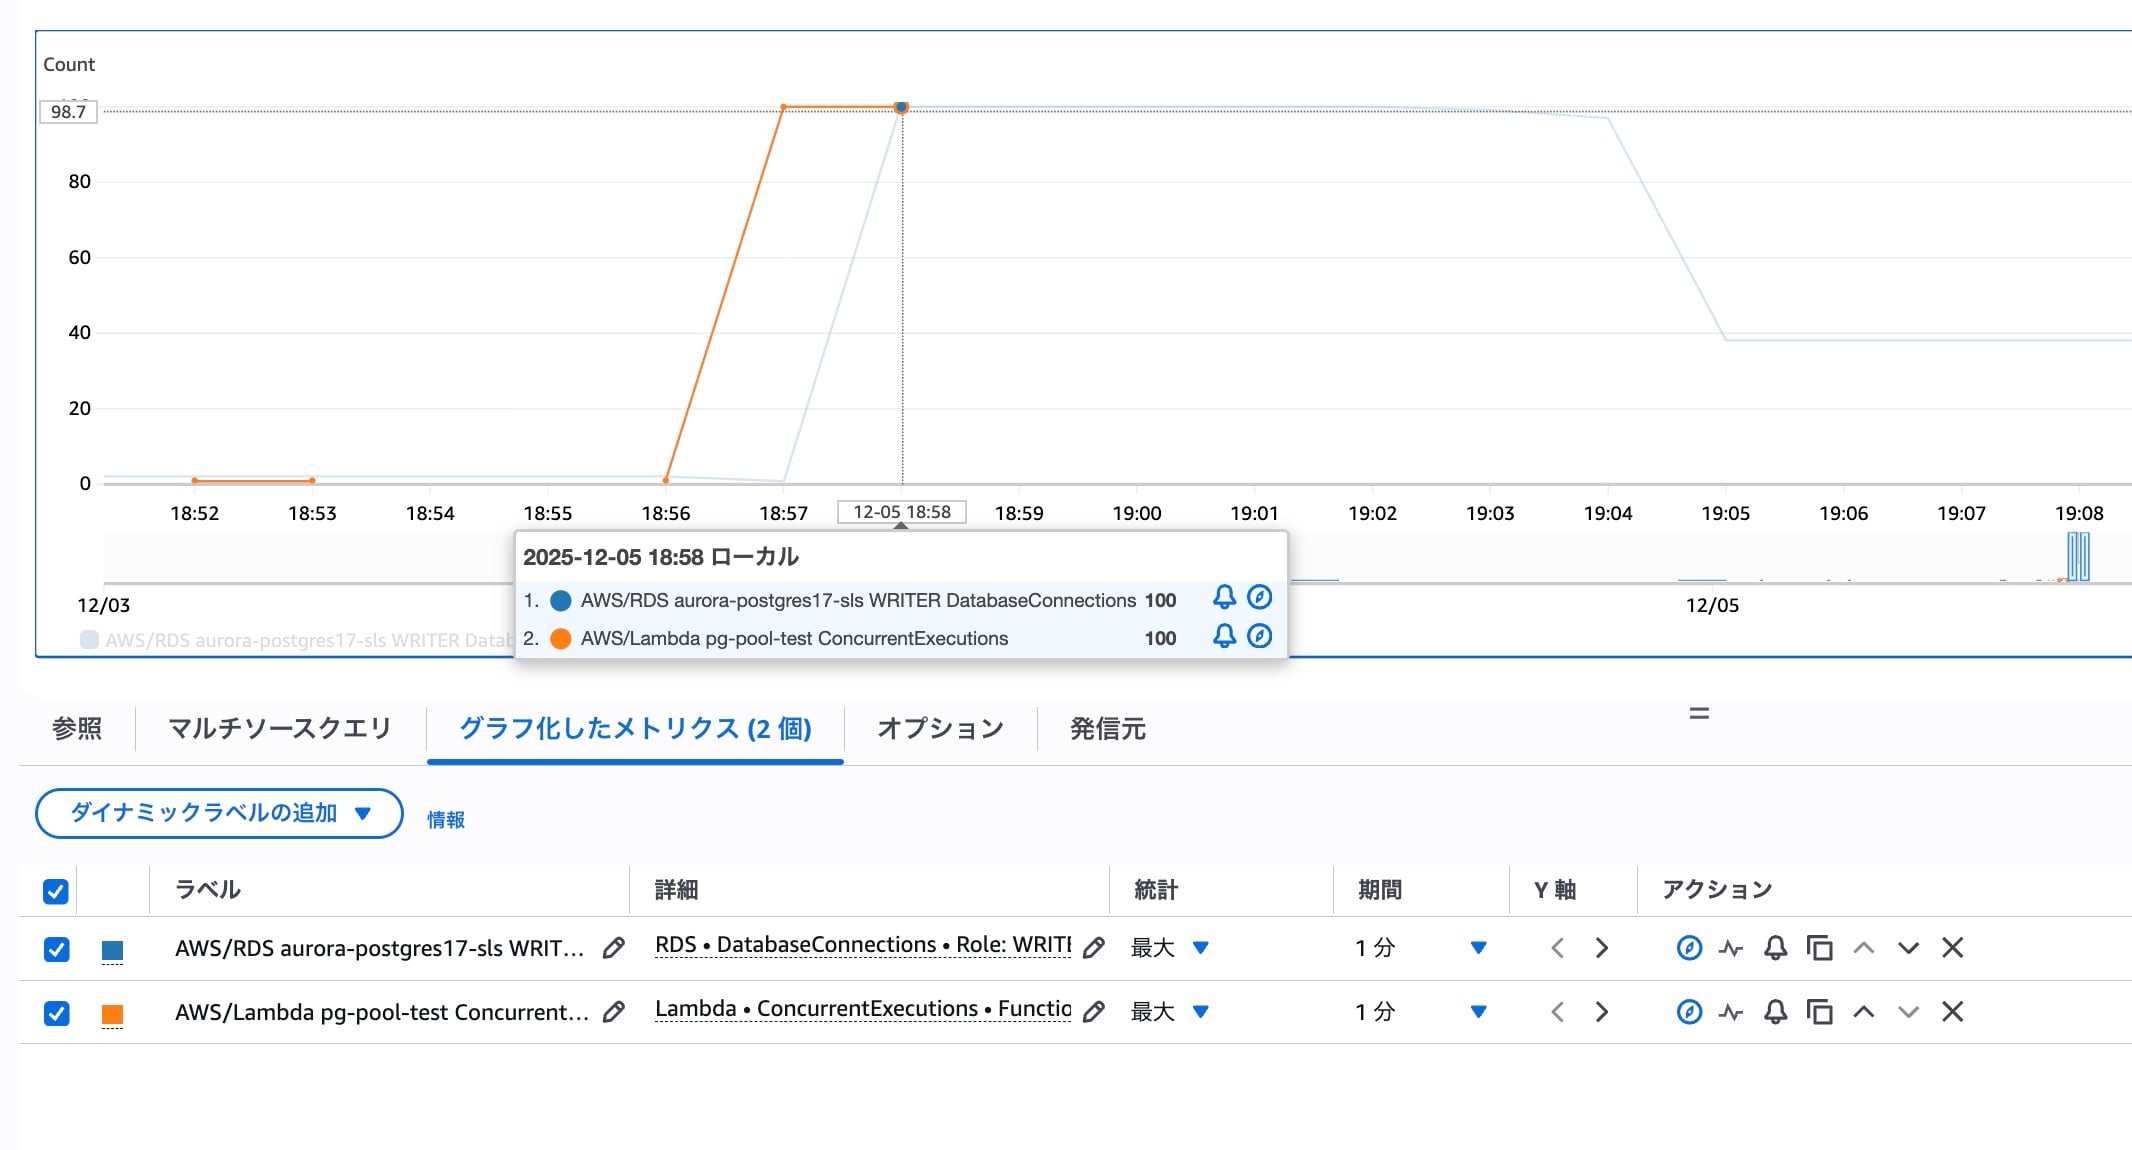
Task: Click the compass explore icon on the RDS row
Action: click(x=1689, y=947)
